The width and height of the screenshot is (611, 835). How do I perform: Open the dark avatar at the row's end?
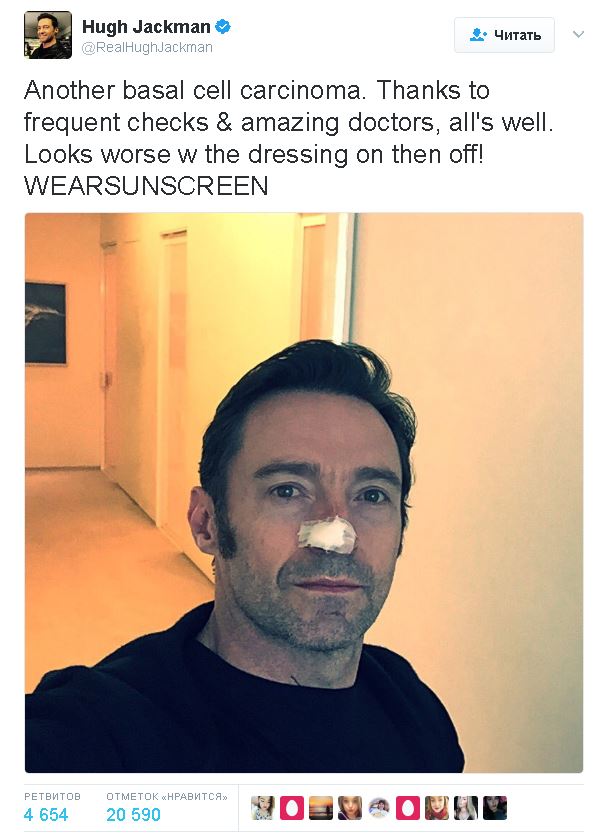(x=495, y=808)
